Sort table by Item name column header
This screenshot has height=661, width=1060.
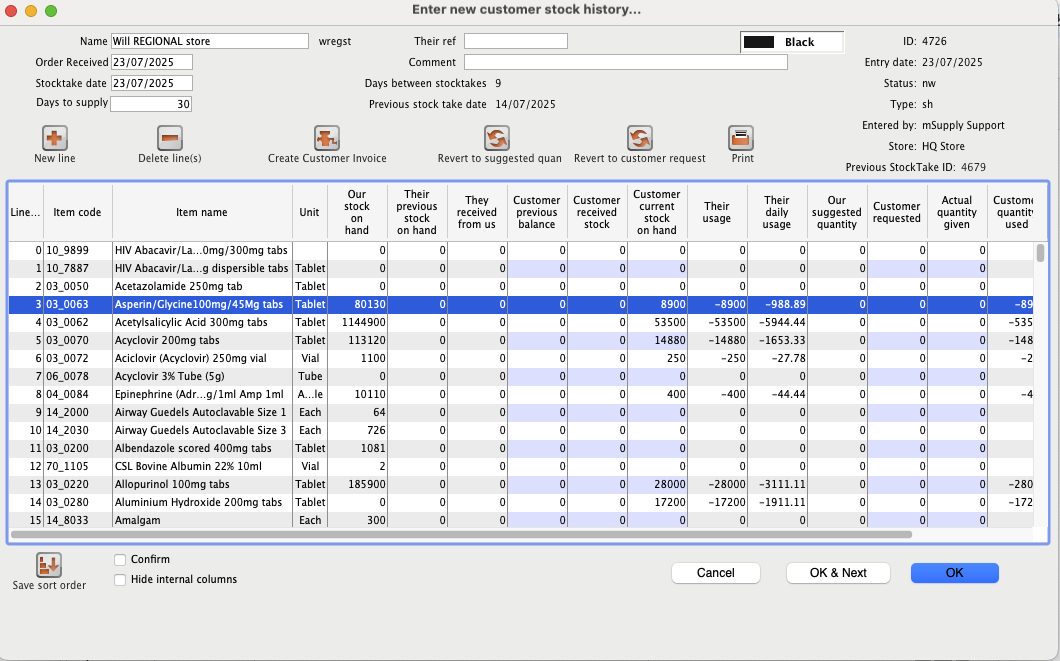(x=202, y=212)
